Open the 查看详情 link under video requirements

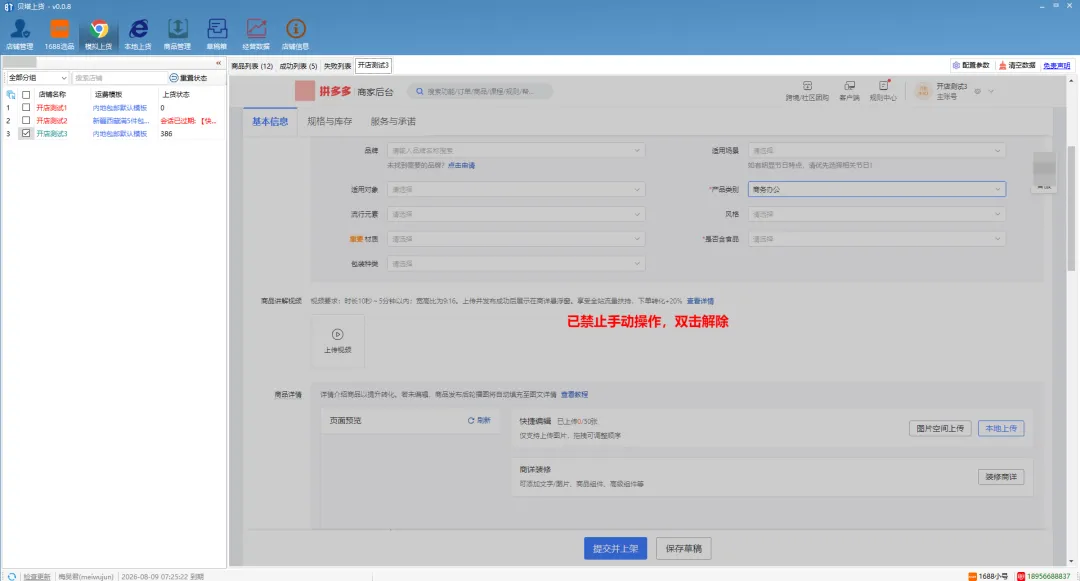[700, 301]
